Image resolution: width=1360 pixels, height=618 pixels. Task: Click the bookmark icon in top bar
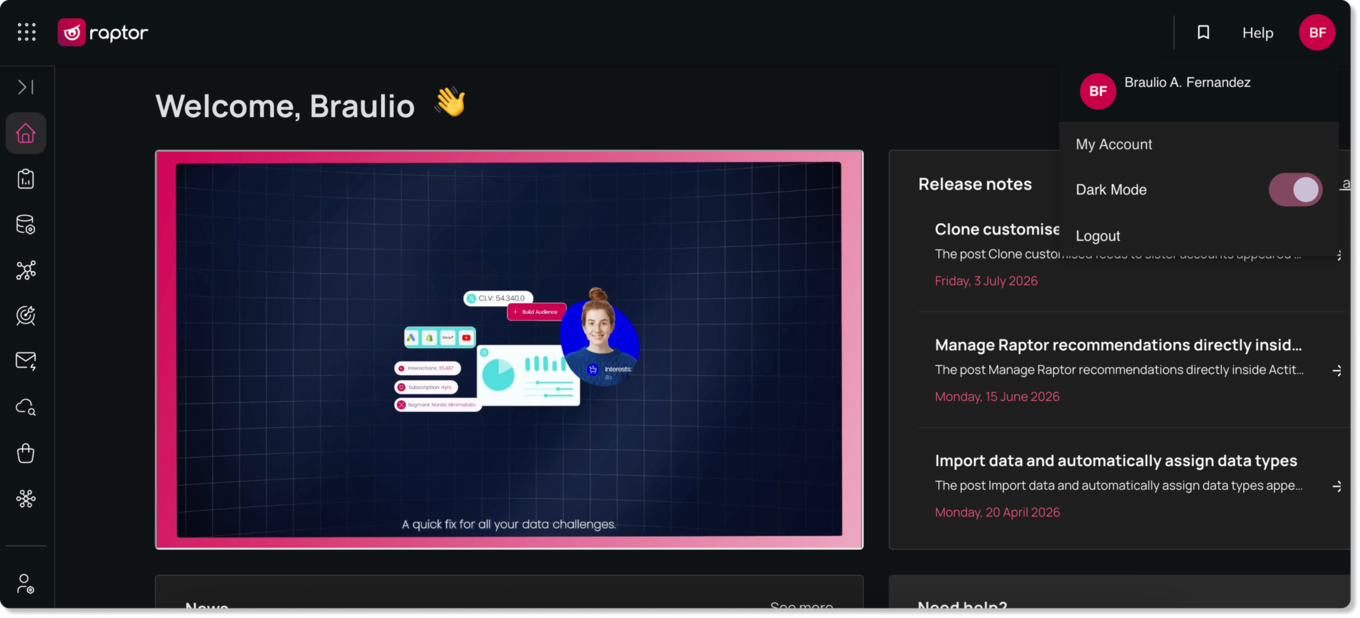1203,33
